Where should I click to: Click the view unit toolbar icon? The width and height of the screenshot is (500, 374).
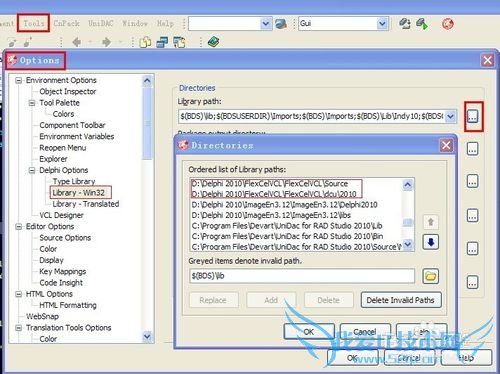145,42
